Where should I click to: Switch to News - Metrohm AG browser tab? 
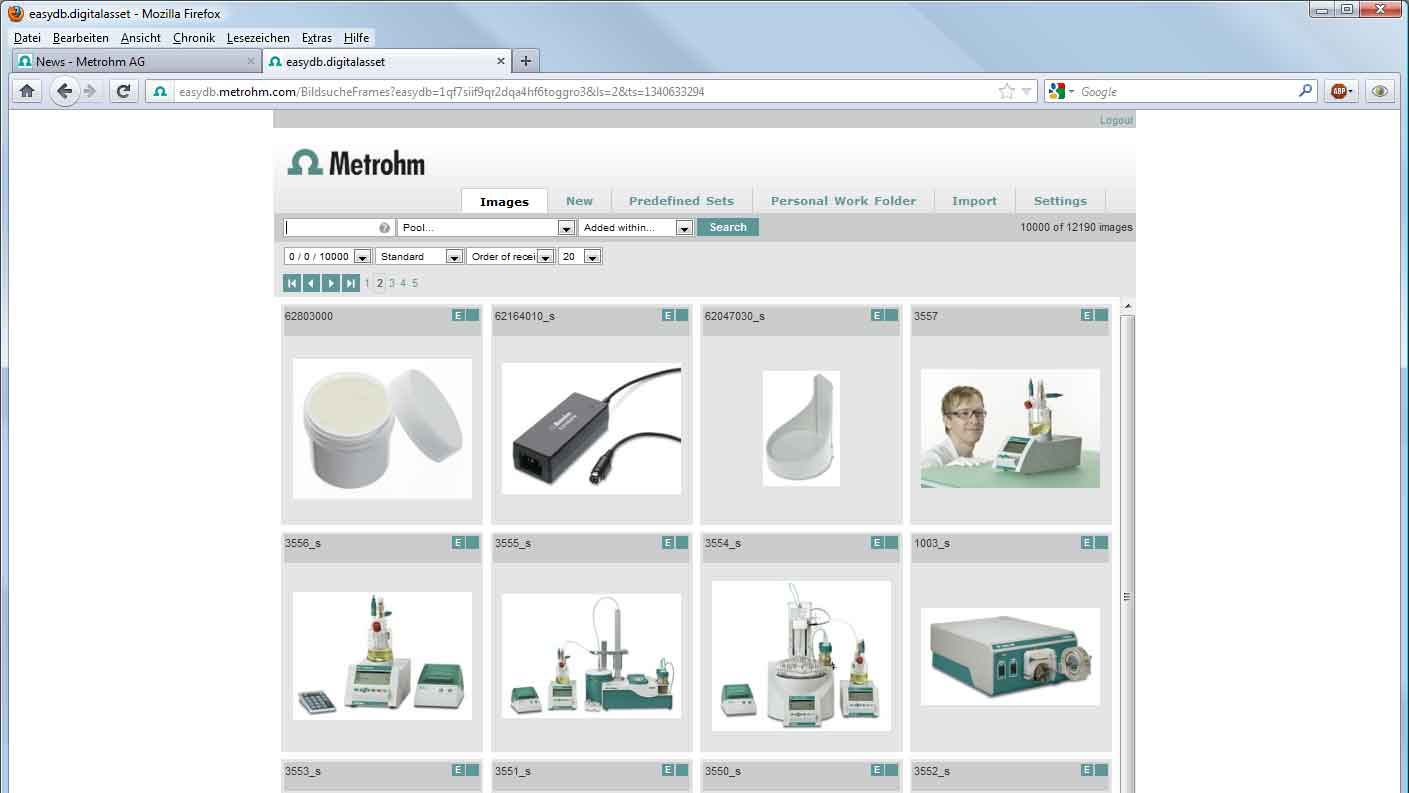click(136, 61)
